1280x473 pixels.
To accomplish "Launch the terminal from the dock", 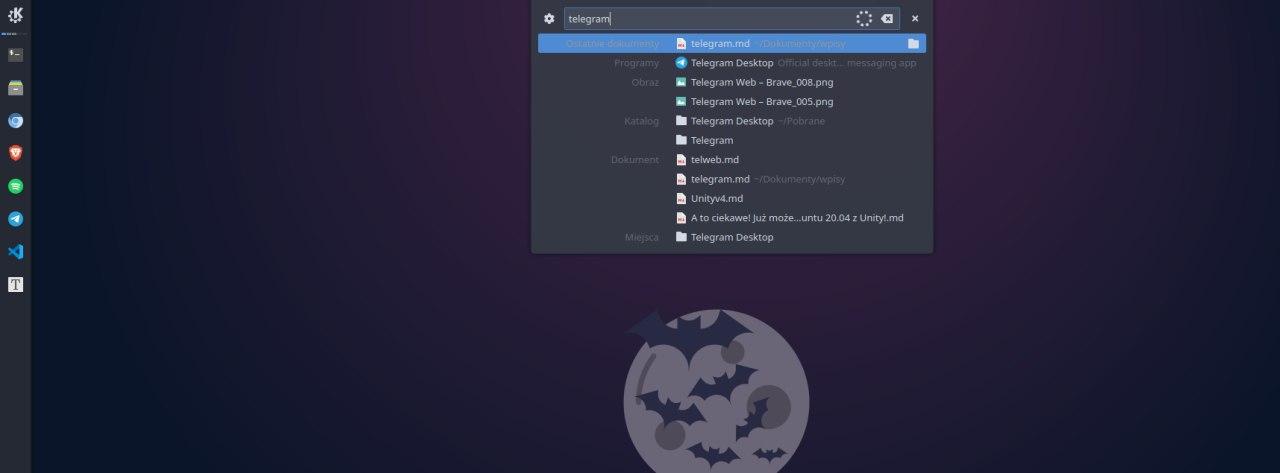I will click(x=16, y=55).
